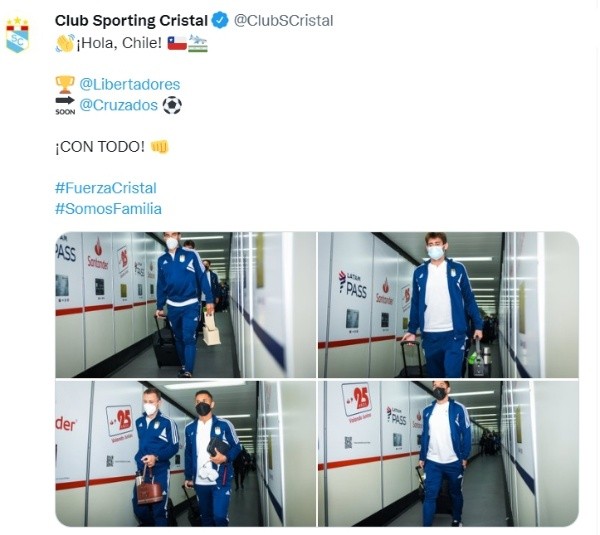Click the @ClubSCristal handle
The height and width of the screenshot is (535, 600).
pos(284,21)
